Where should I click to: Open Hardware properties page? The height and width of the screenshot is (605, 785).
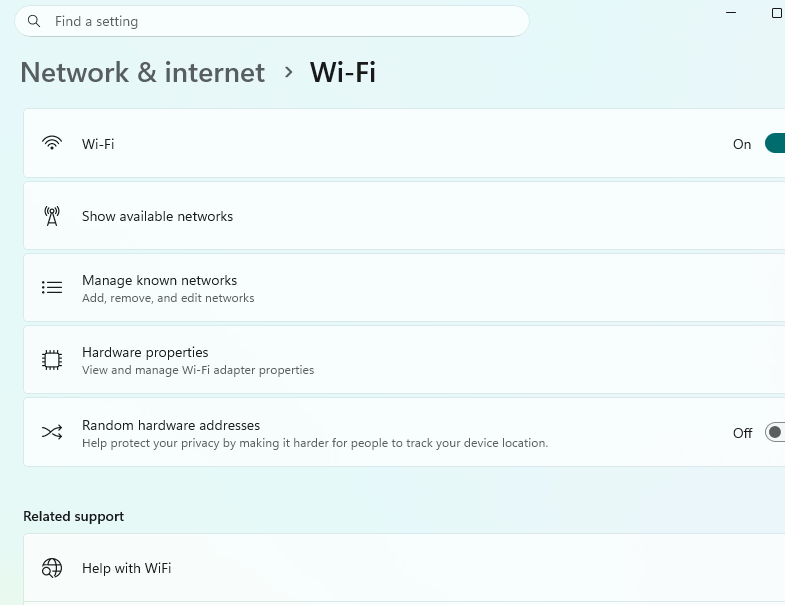coord(404,360)
